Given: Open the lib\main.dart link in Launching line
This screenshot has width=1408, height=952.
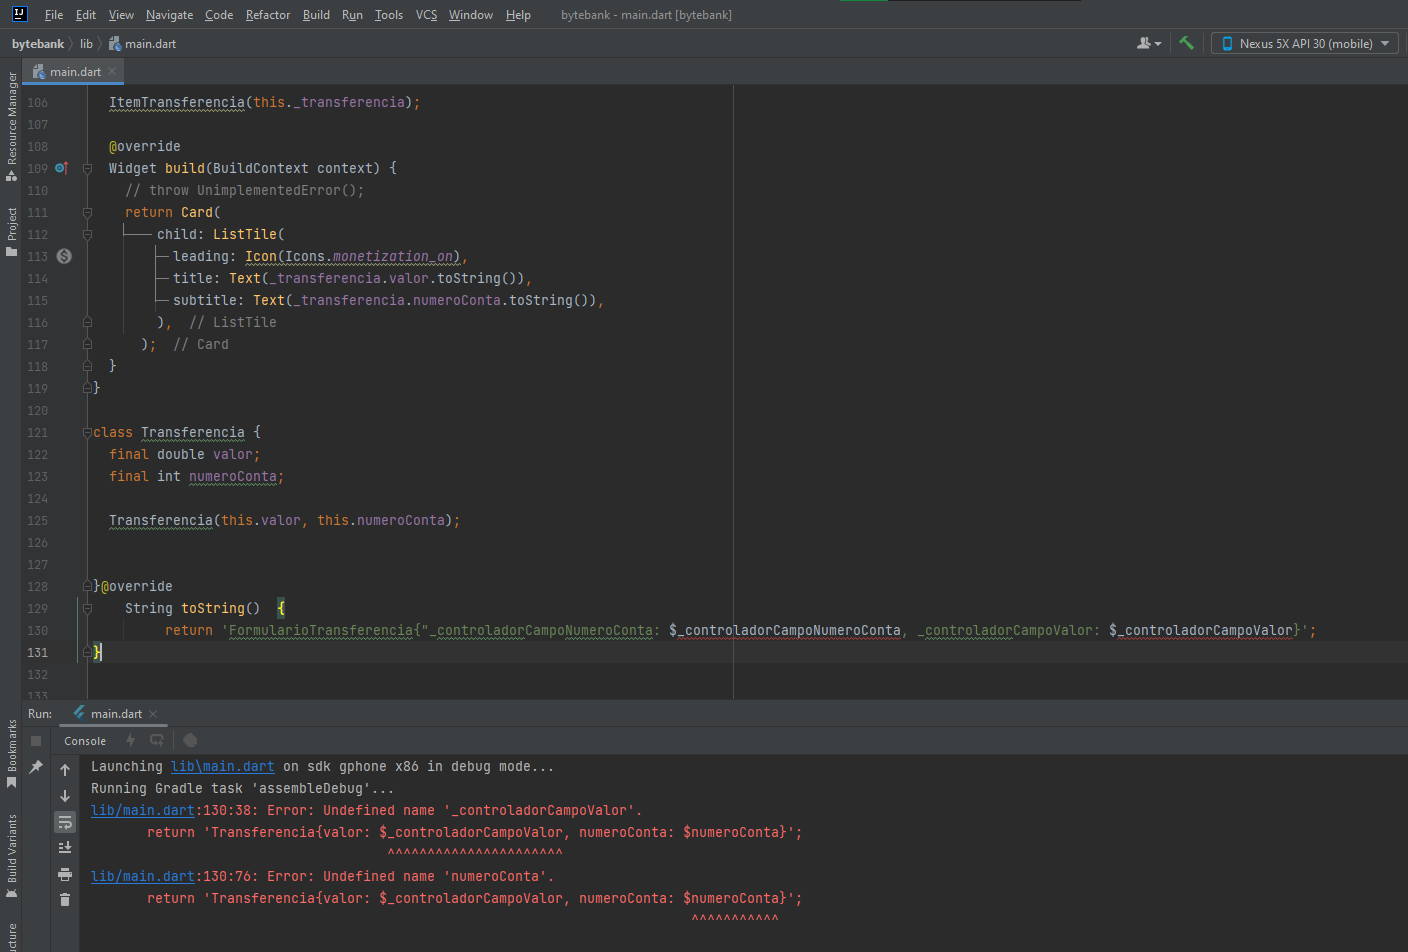Looking at the screenshot, I should point(222,767).
